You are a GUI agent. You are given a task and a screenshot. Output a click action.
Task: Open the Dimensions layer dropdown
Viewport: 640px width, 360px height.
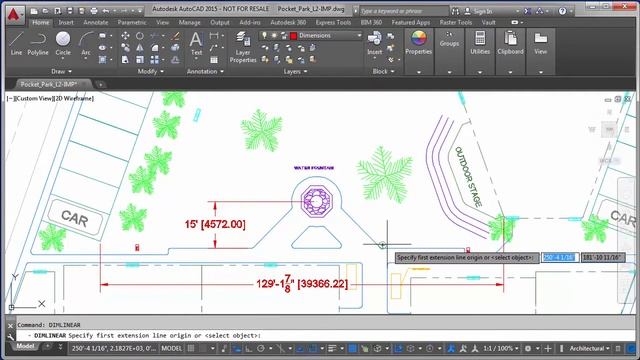[x=359, y=36]
